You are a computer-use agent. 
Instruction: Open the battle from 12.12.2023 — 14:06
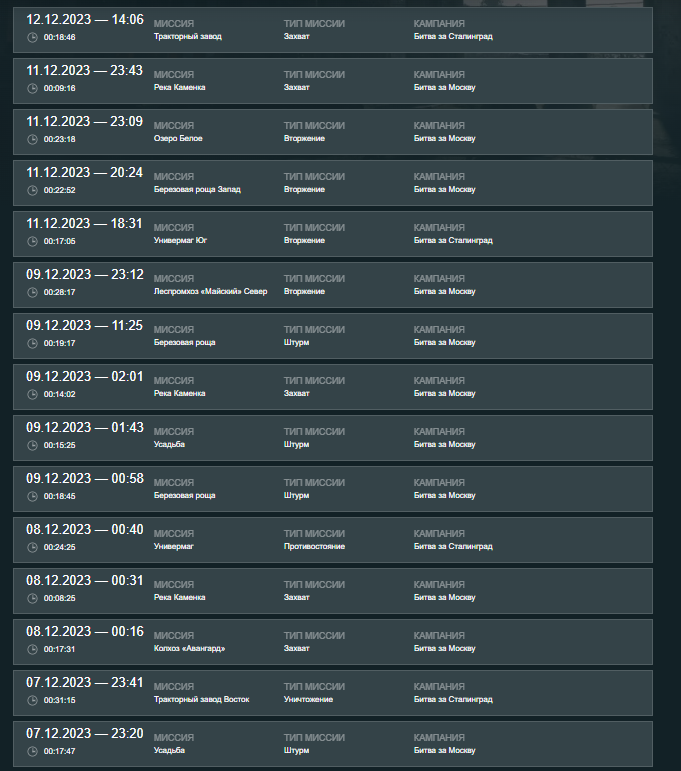[x=333, y=30]
